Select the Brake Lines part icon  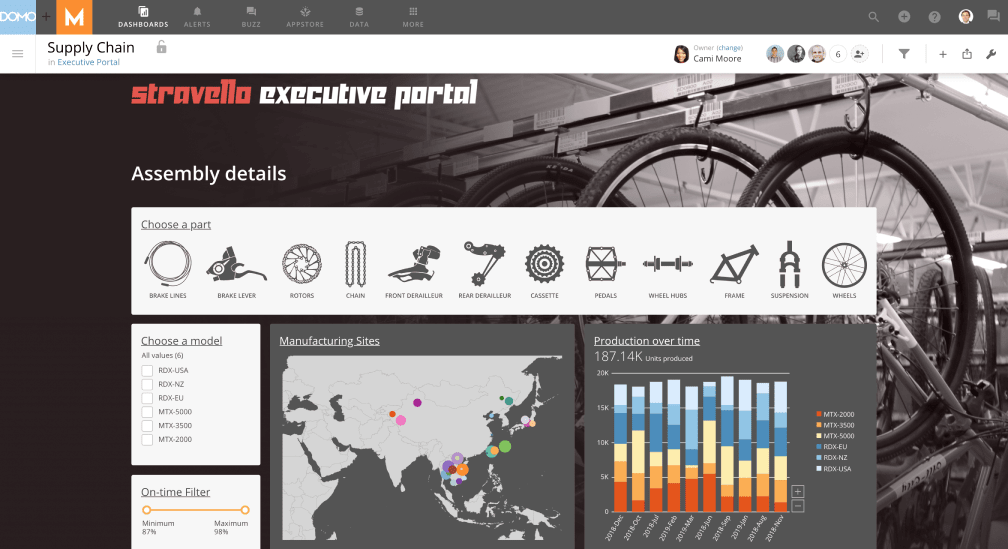tap(168, 264)
